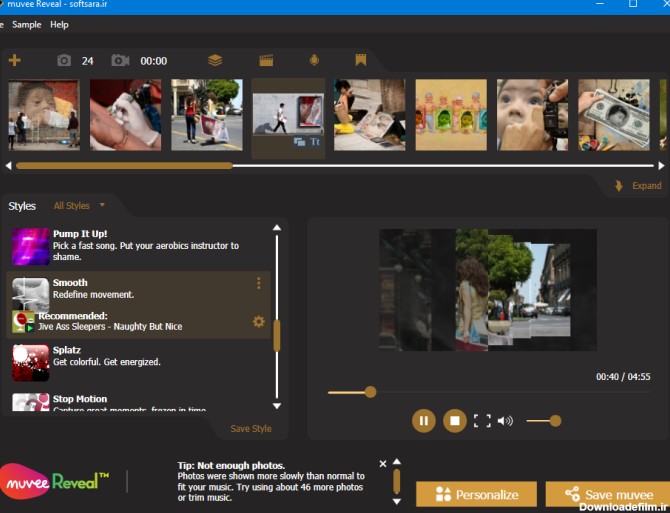Select the sidewalk artwork photo thumbnail
Screen dimensions: 670x513
click(370, 115)
